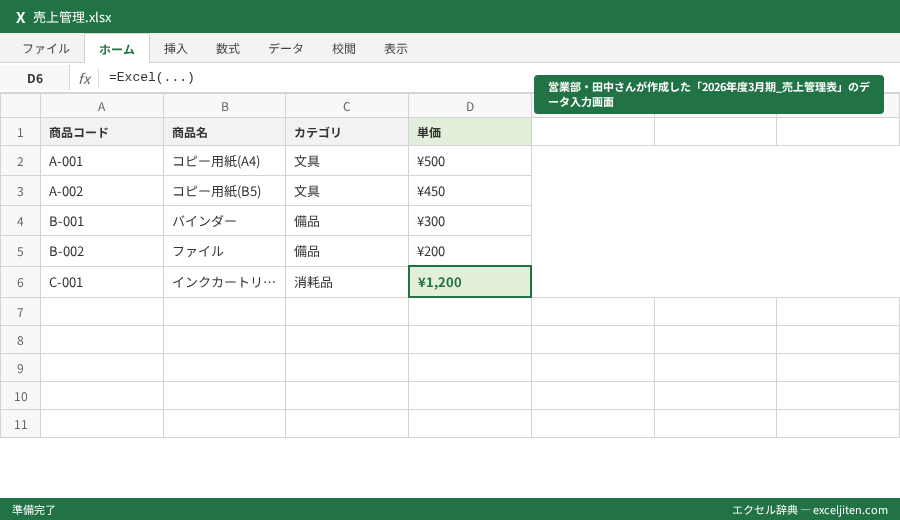
Task: Click the エクセル辞典 exceljiten.com label
Action: click(810, 510)
